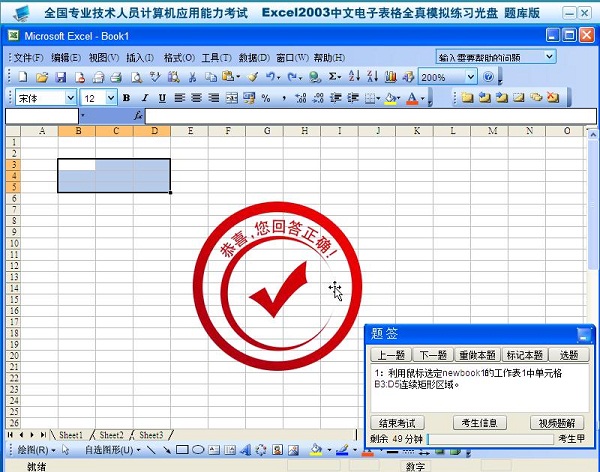The image size is (600, 472).
Task: Click the AutoSum sigma icon
Action: pyautogui.click(x=333, y=77)
